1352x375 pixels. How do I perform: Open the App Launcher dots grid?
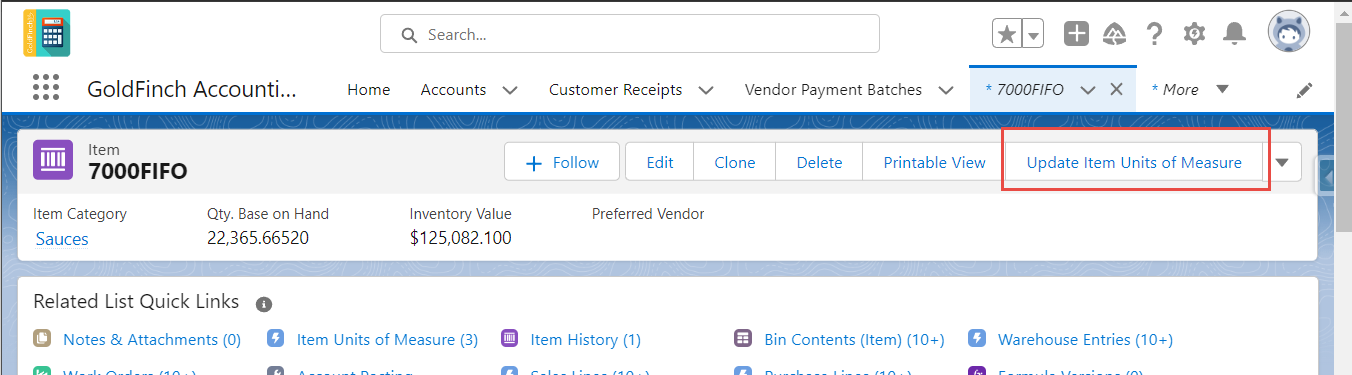[46, 88]
